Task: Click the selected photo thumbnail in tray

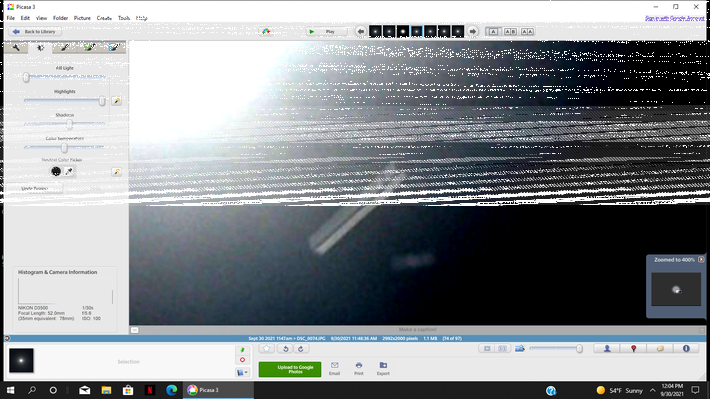Action: pos(21,361)
